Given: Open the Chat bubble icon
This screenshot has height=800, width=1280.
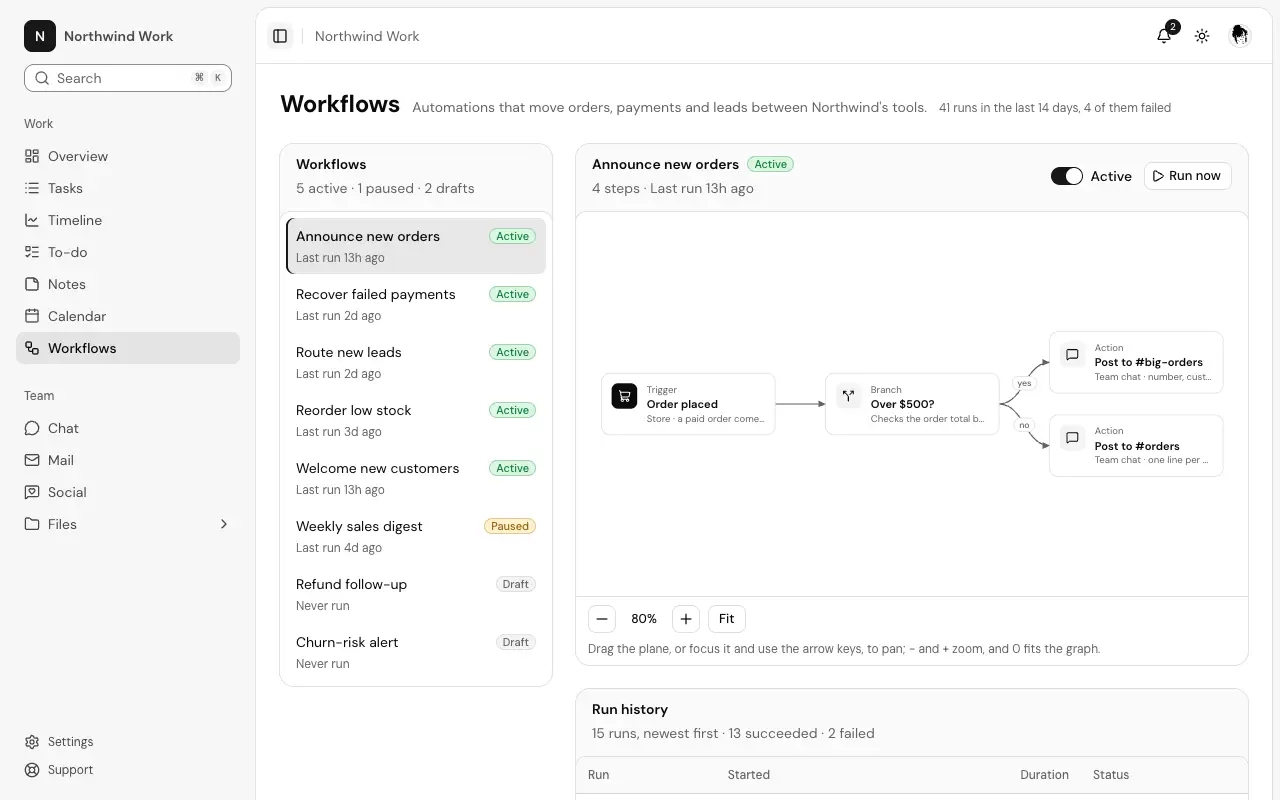Looking at the screenshot, I should [x=32, y=428].
